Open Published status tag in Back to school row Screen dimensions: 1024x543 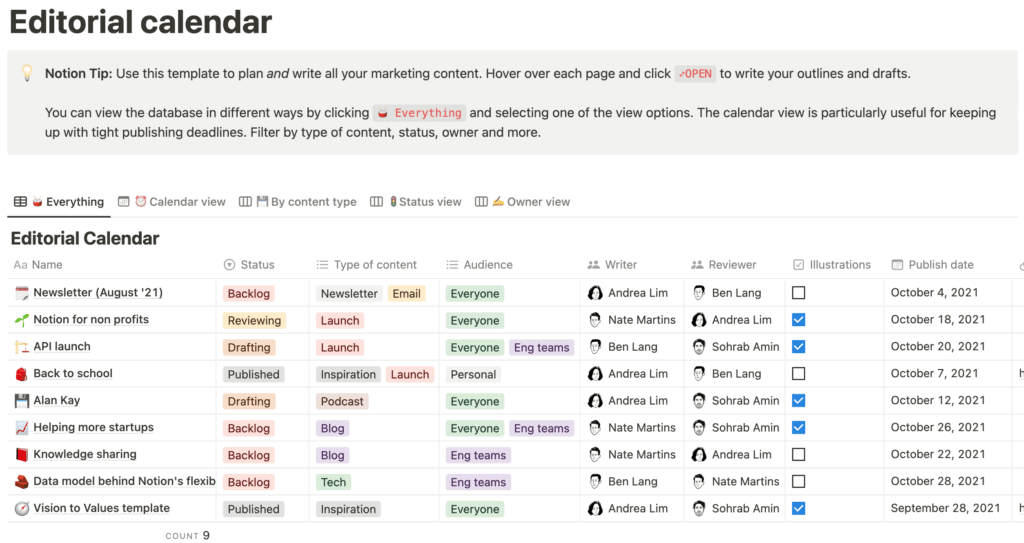point(253,374)
